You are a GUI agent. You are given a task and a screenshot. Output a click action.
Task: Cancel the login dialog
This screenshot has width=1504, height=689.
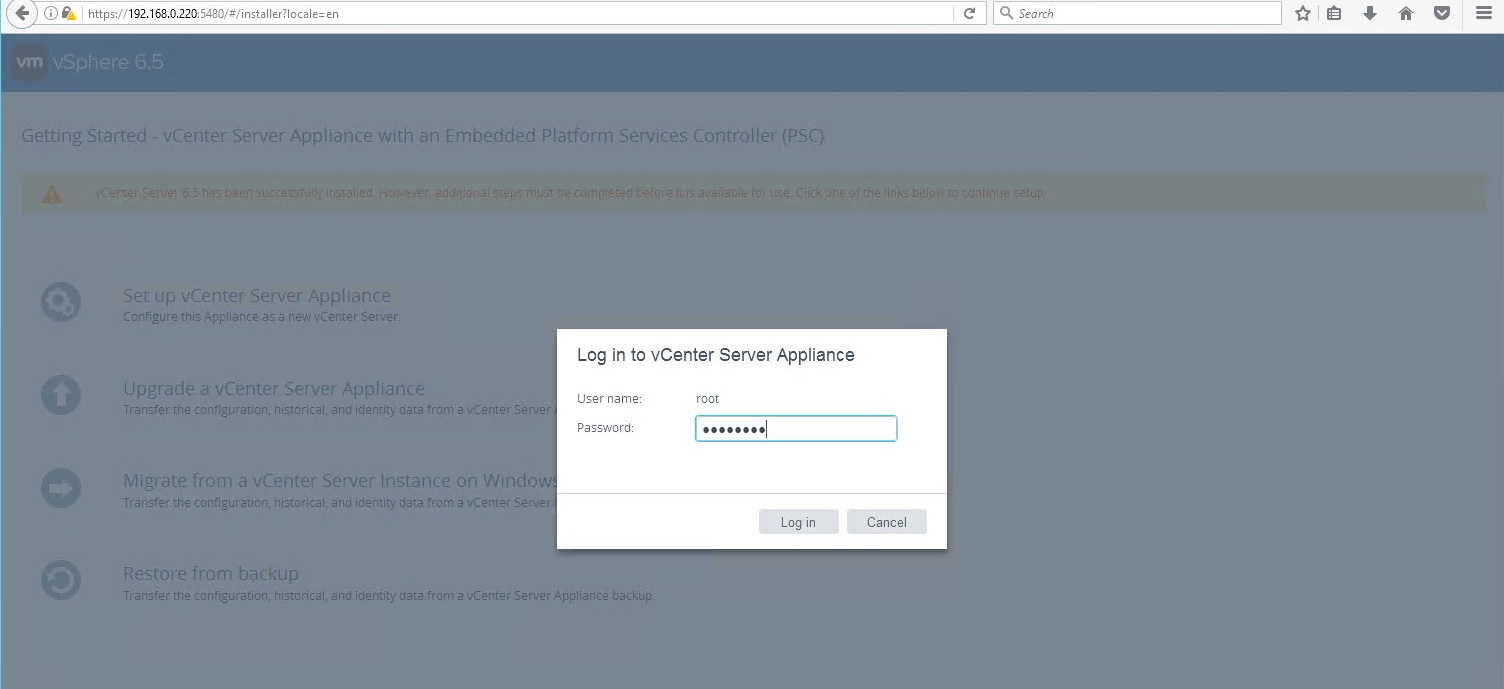pos(886,522)
